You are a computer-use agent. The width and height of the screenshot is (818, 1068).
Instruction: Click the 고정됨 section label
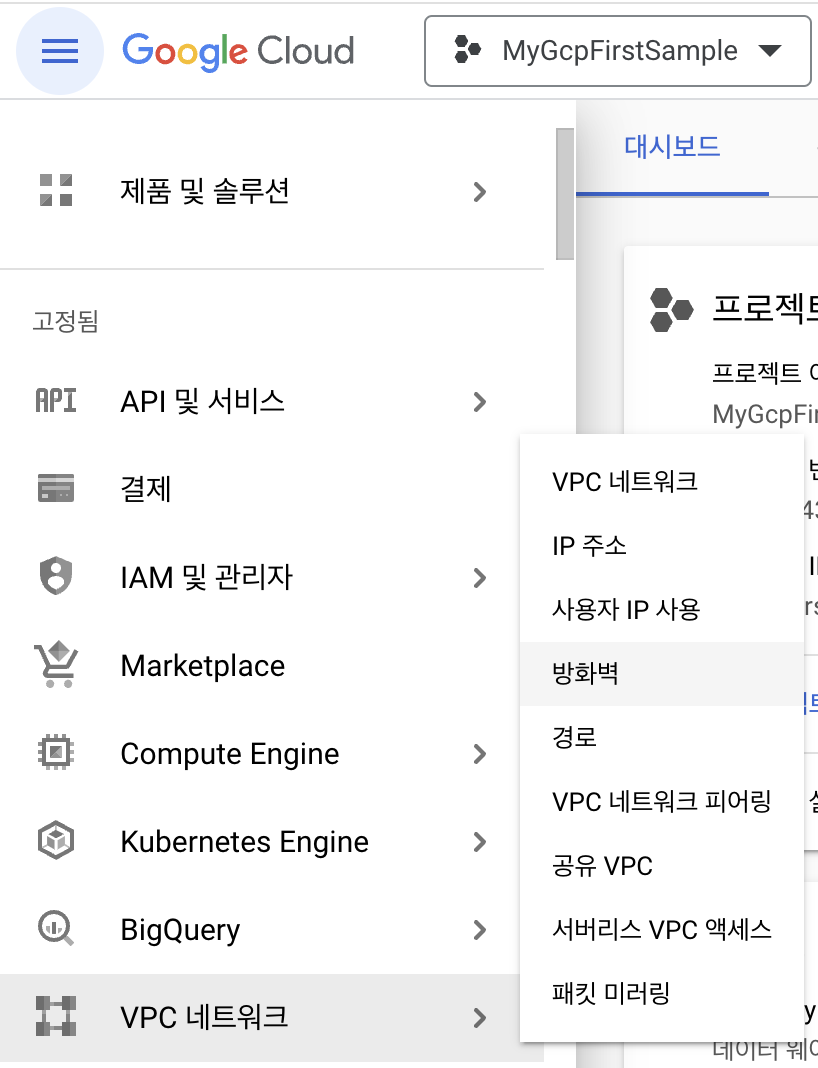[x=65, y=321]
